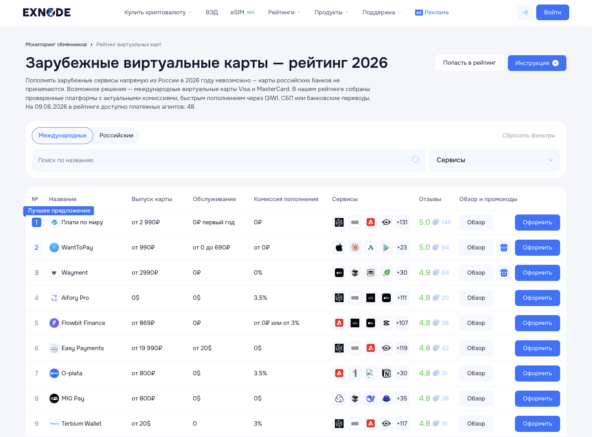Show +23 more services for WantToPay
The width and height of the screenshot is (592, 437).
[x=402, y=247]
